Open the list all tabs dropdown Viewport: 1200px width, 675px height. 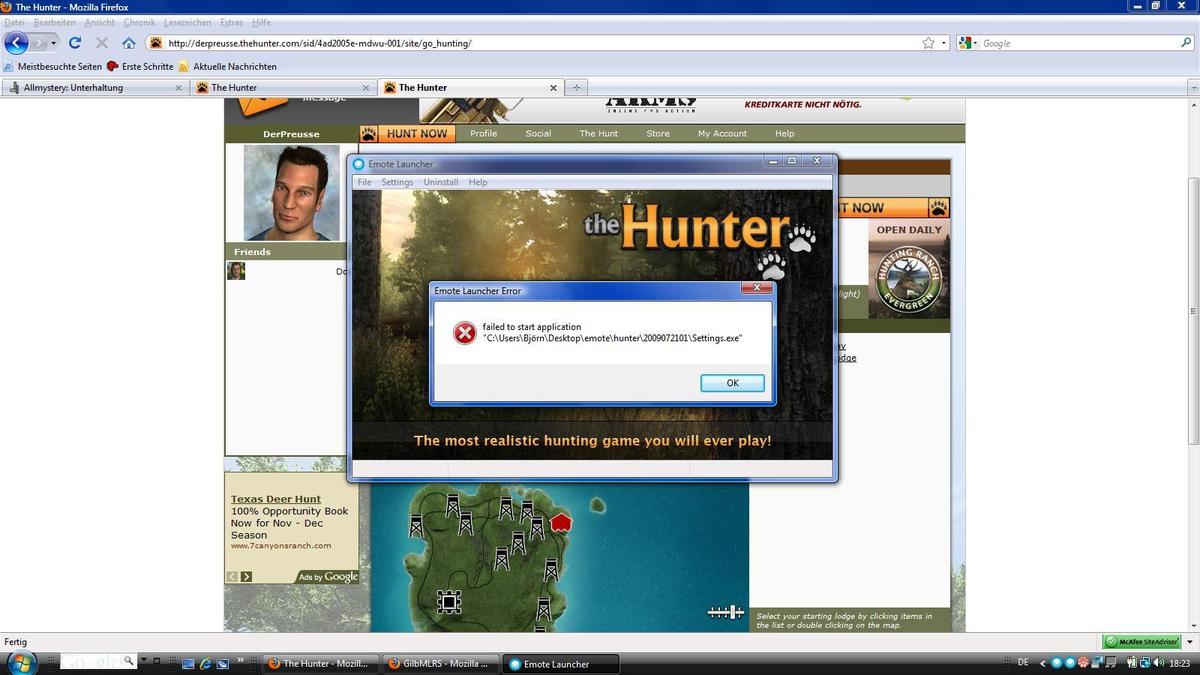pos(1192,88)
